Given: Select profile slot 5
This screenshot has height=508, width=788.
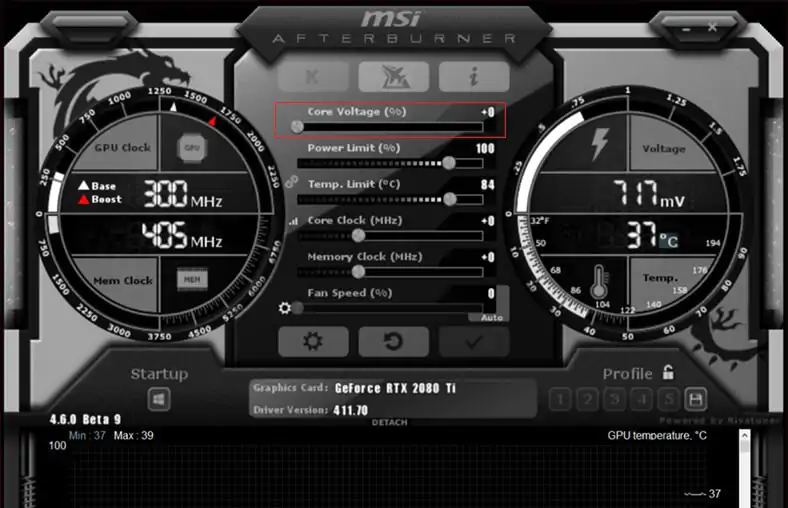Looking at the screenshot, I should point(666,400).
